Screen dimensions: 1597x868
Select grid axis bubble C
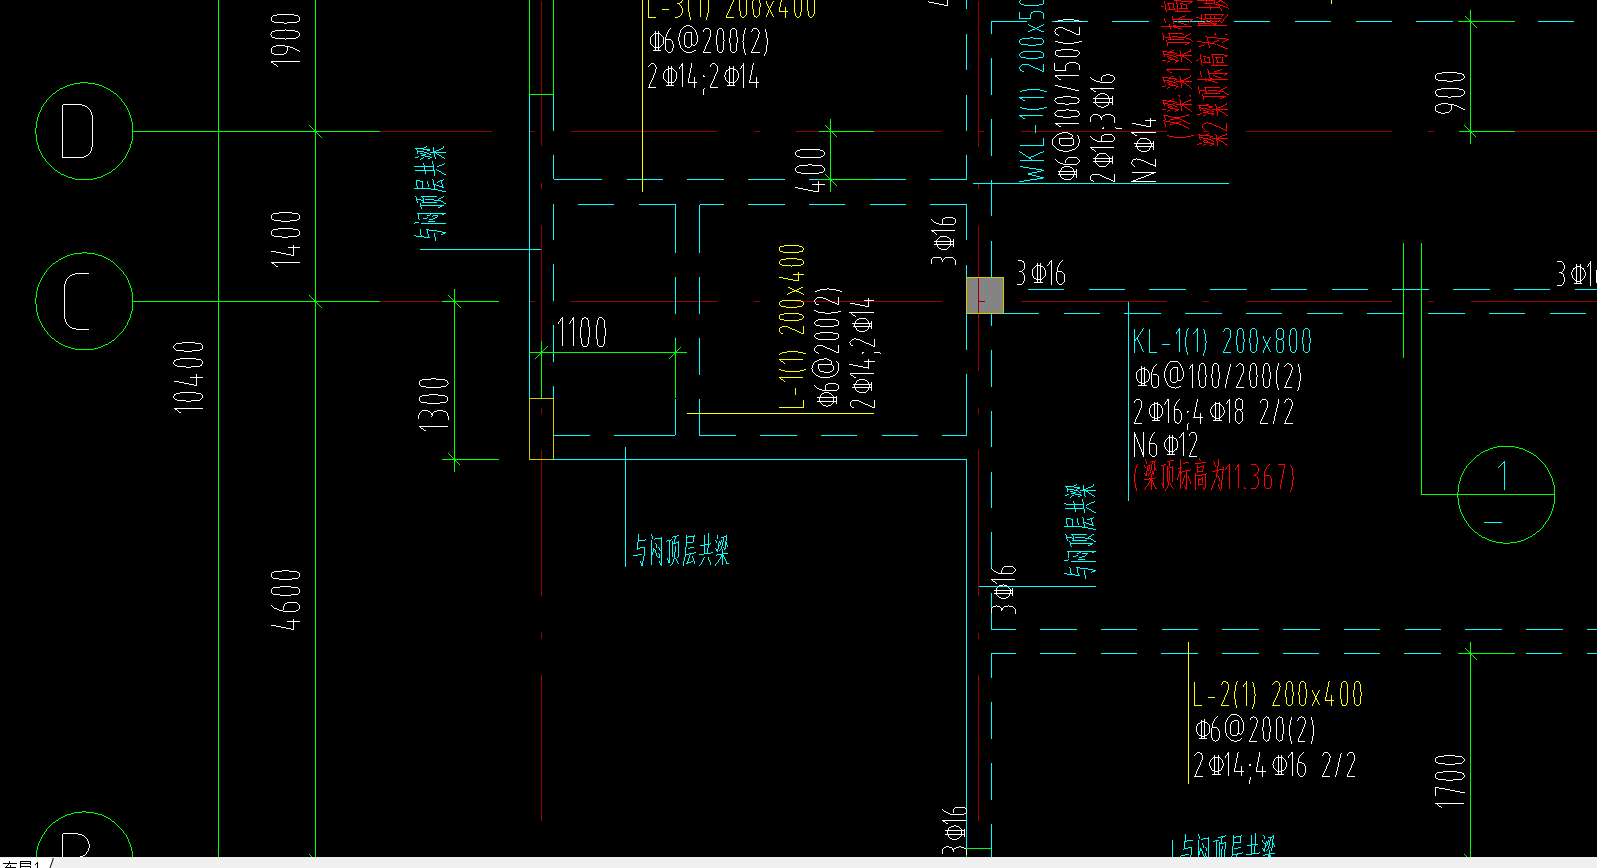pos(84,301)
